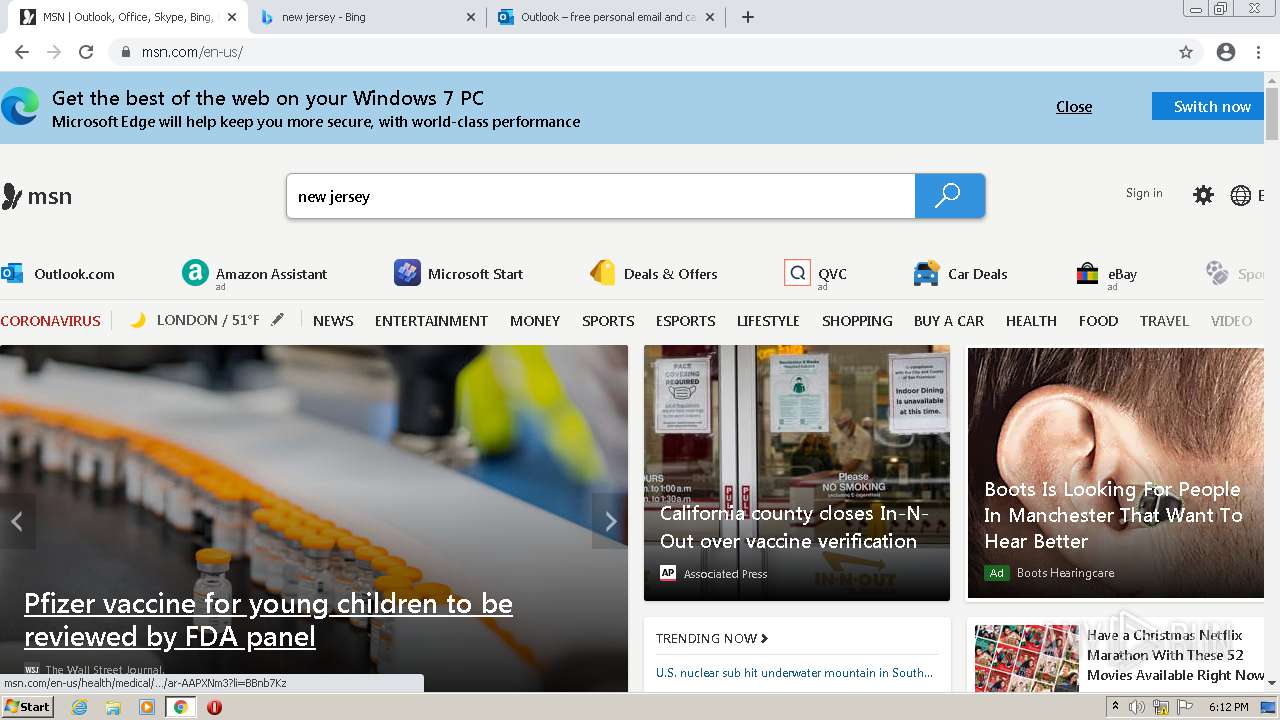Open Car Deals shortcut
Screen dimensions: 1280x720
[960, 273]
